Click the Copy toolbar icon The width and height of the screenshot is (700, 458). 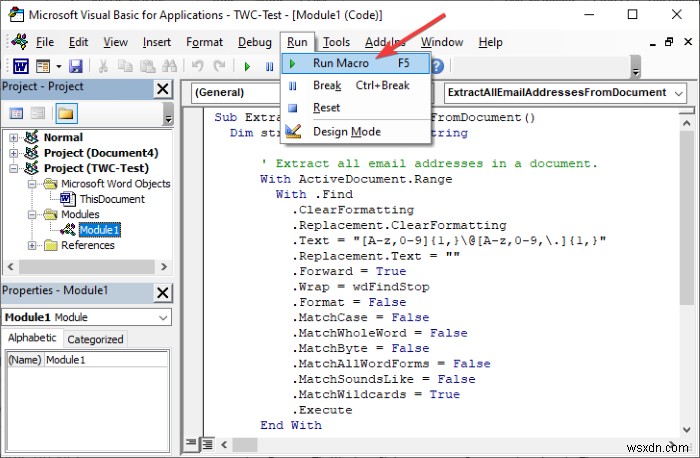125,67
